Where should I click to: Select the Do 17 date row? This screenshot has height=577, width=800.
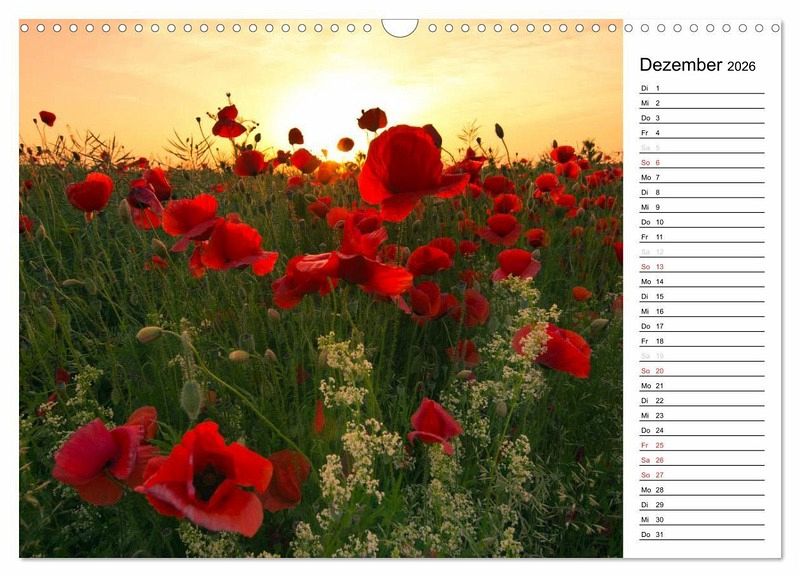coord(702,326)
